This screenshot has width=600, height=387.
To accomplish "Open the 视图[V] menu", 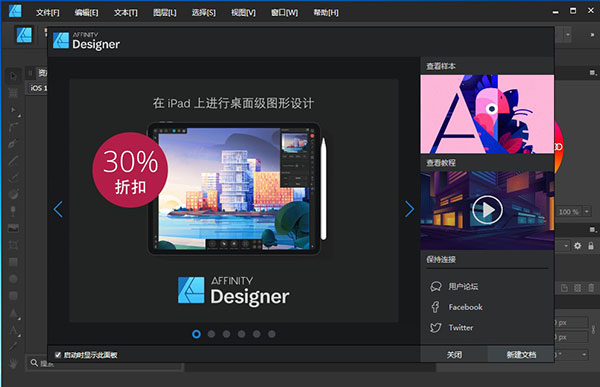I will (243, 13).
